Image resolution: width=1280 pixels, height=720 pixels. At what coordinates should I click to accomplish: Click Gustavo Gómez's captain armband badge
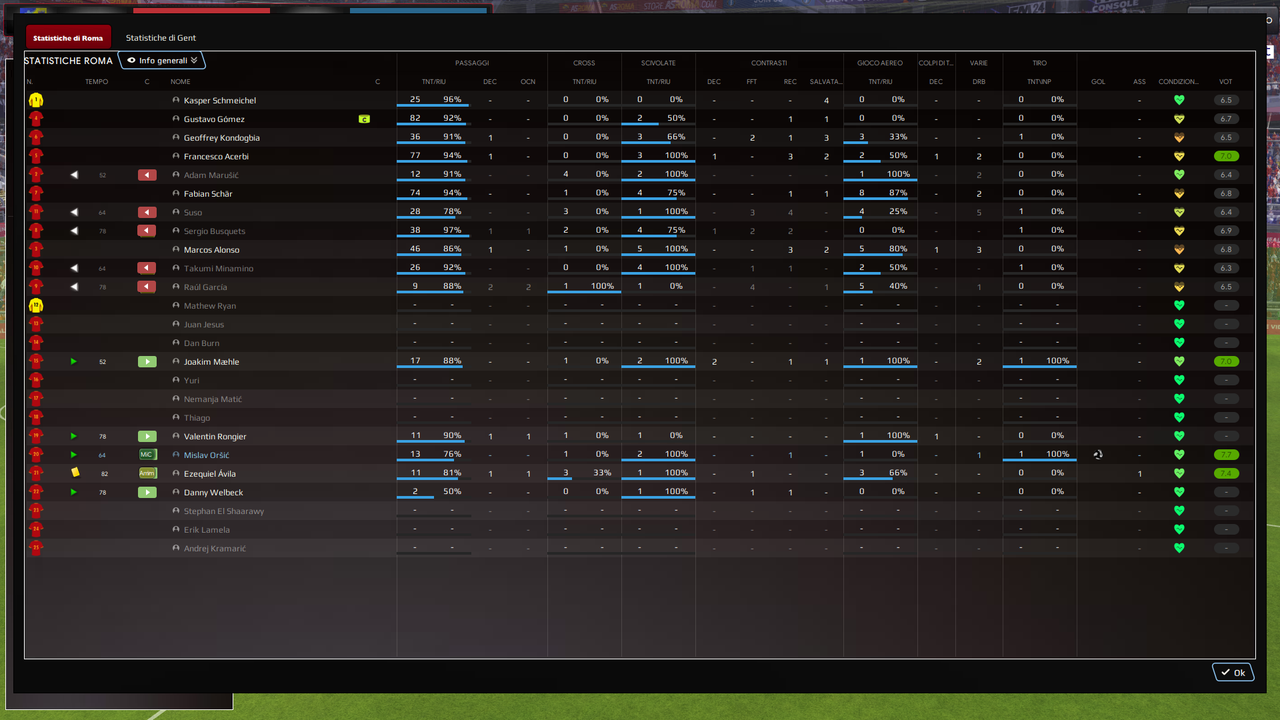tap(364, 119)
